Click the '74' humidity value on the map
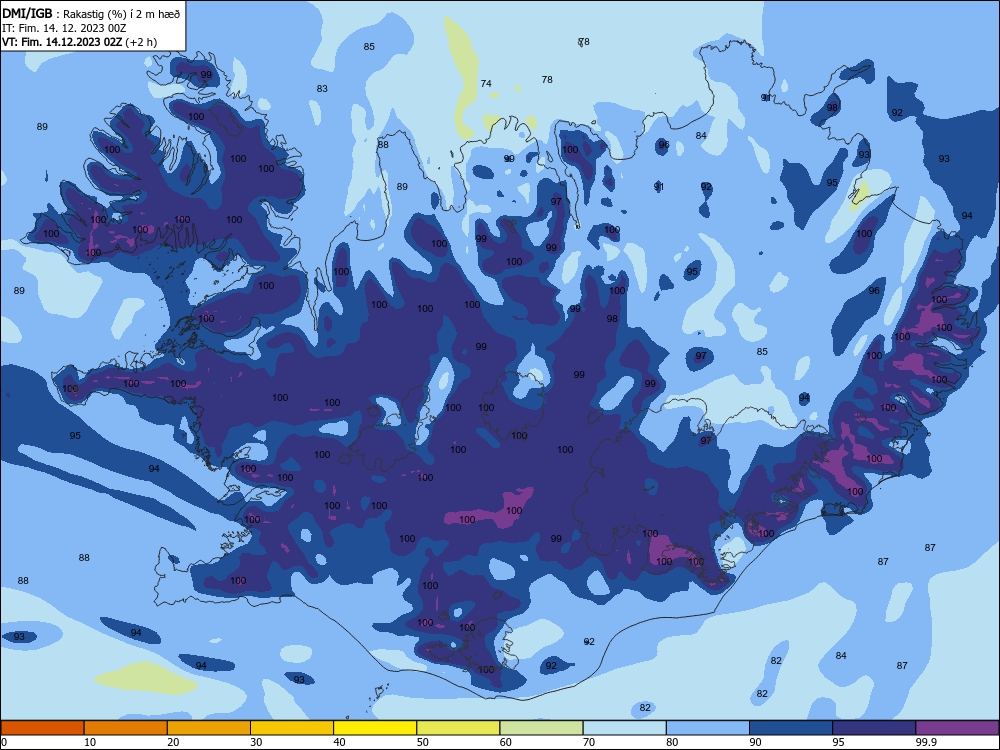This screenshot has width=1000, height=750. [x=486, y=84]
